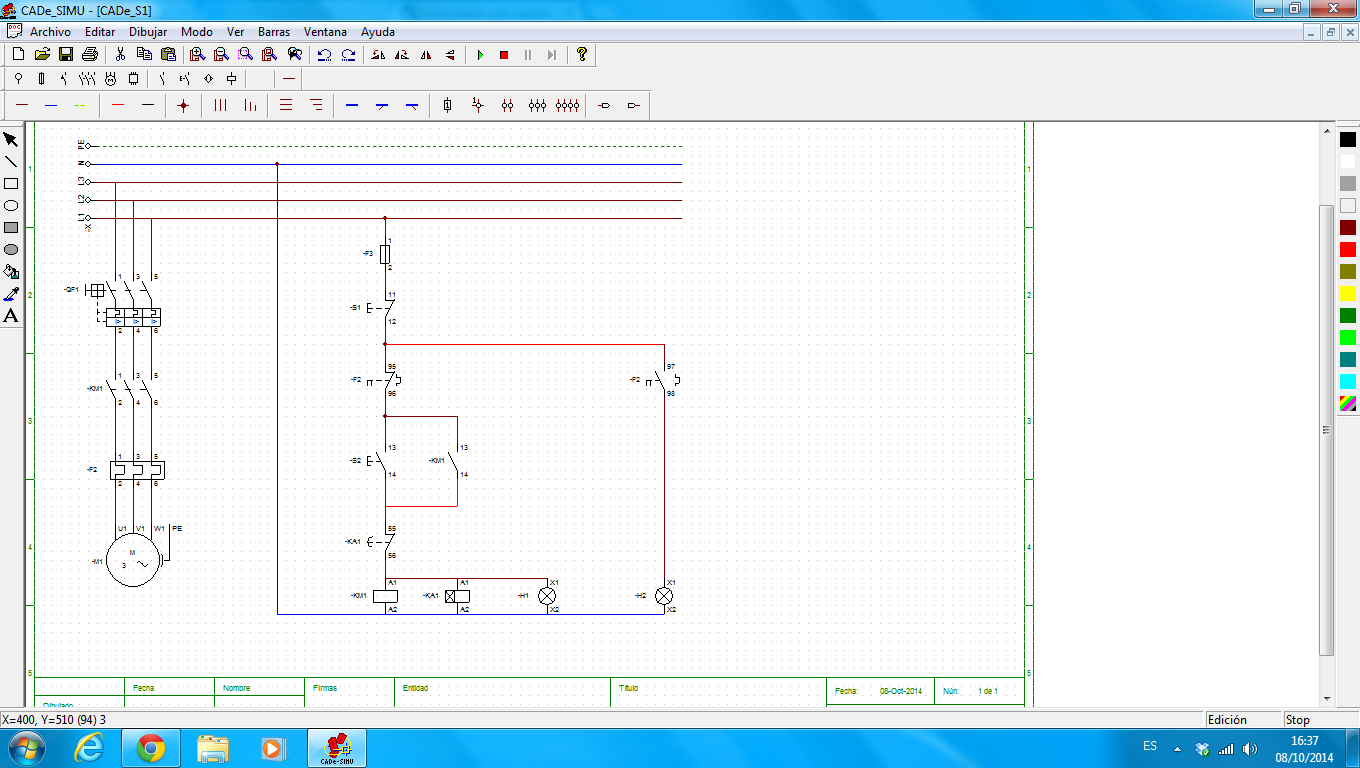Screen dimensions: 1360x768
Task: Pick the yellow color swatch
Action: (x=1348, y=294)
